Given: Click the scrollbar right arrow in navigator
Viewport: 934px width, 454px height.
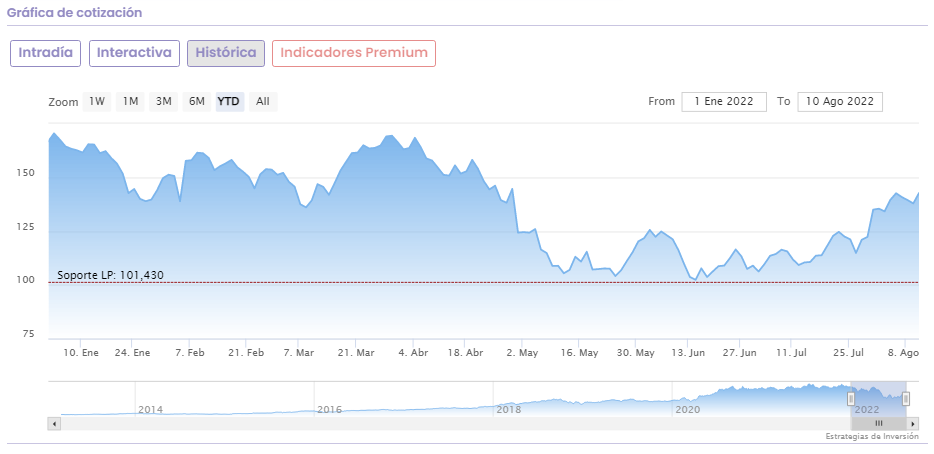Looking at the screenshot, I should point(913,424).
